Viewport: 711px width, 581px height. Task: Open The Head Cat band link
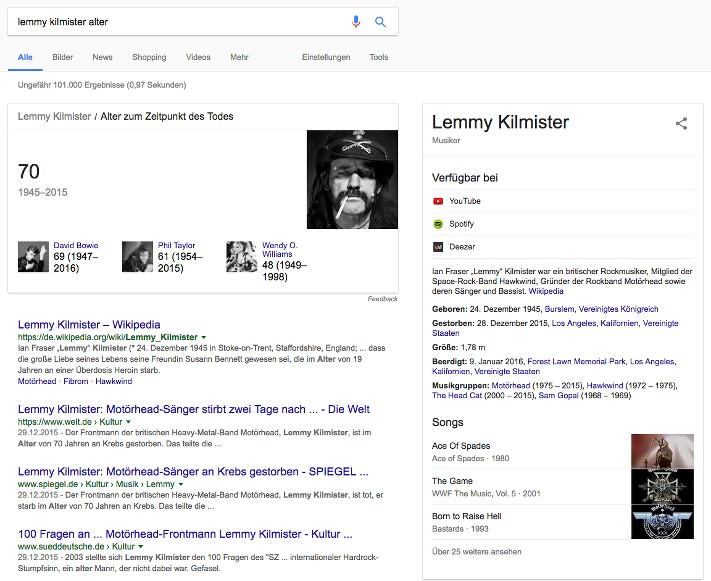pyautogui.click(x=457, y=395)
